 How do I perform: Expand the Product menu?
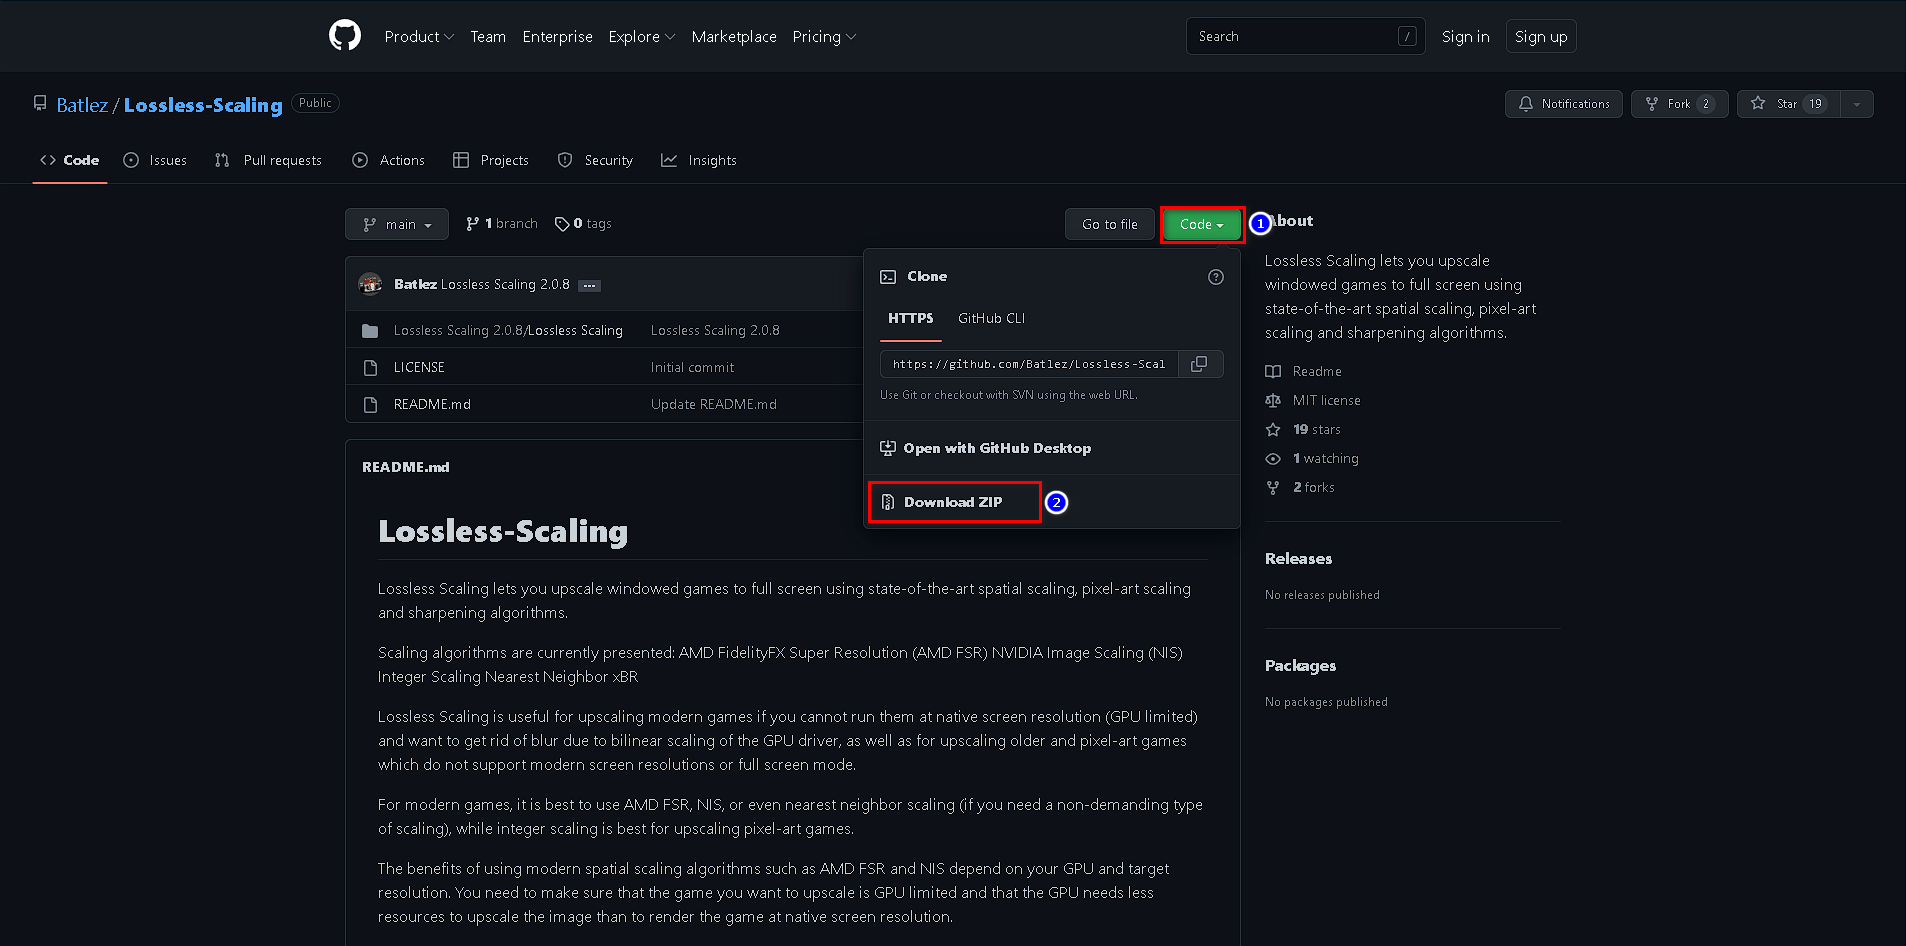419,37
